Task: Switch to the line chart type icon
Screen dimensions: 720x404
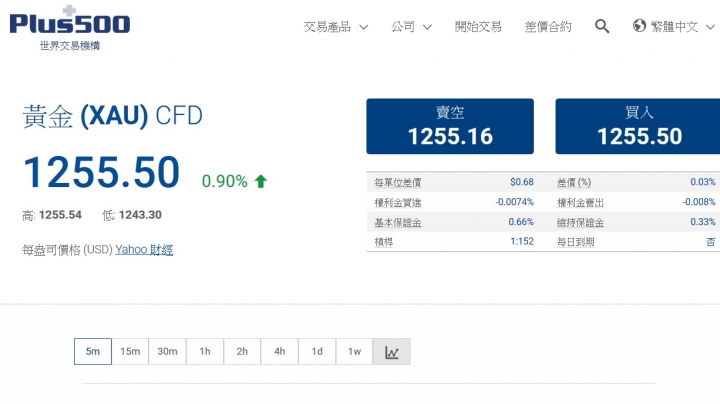Action: (x=392, y=352)
